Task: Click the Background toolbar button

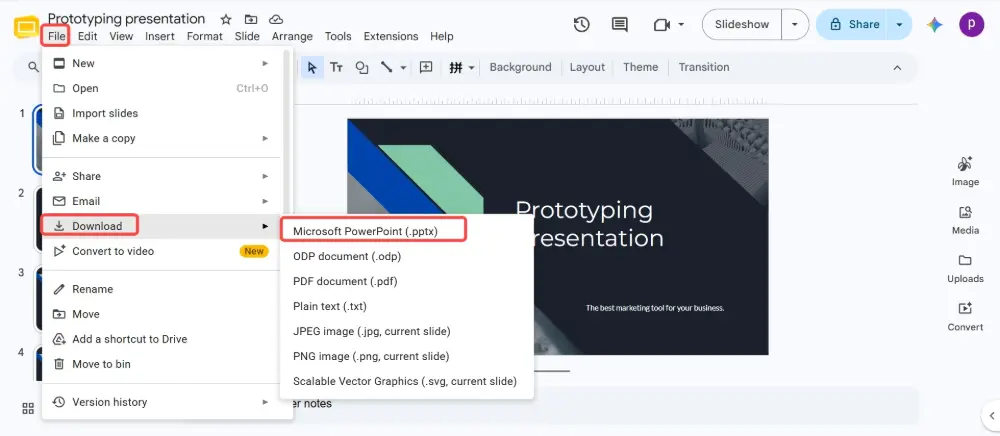Action: pos(520,68)
